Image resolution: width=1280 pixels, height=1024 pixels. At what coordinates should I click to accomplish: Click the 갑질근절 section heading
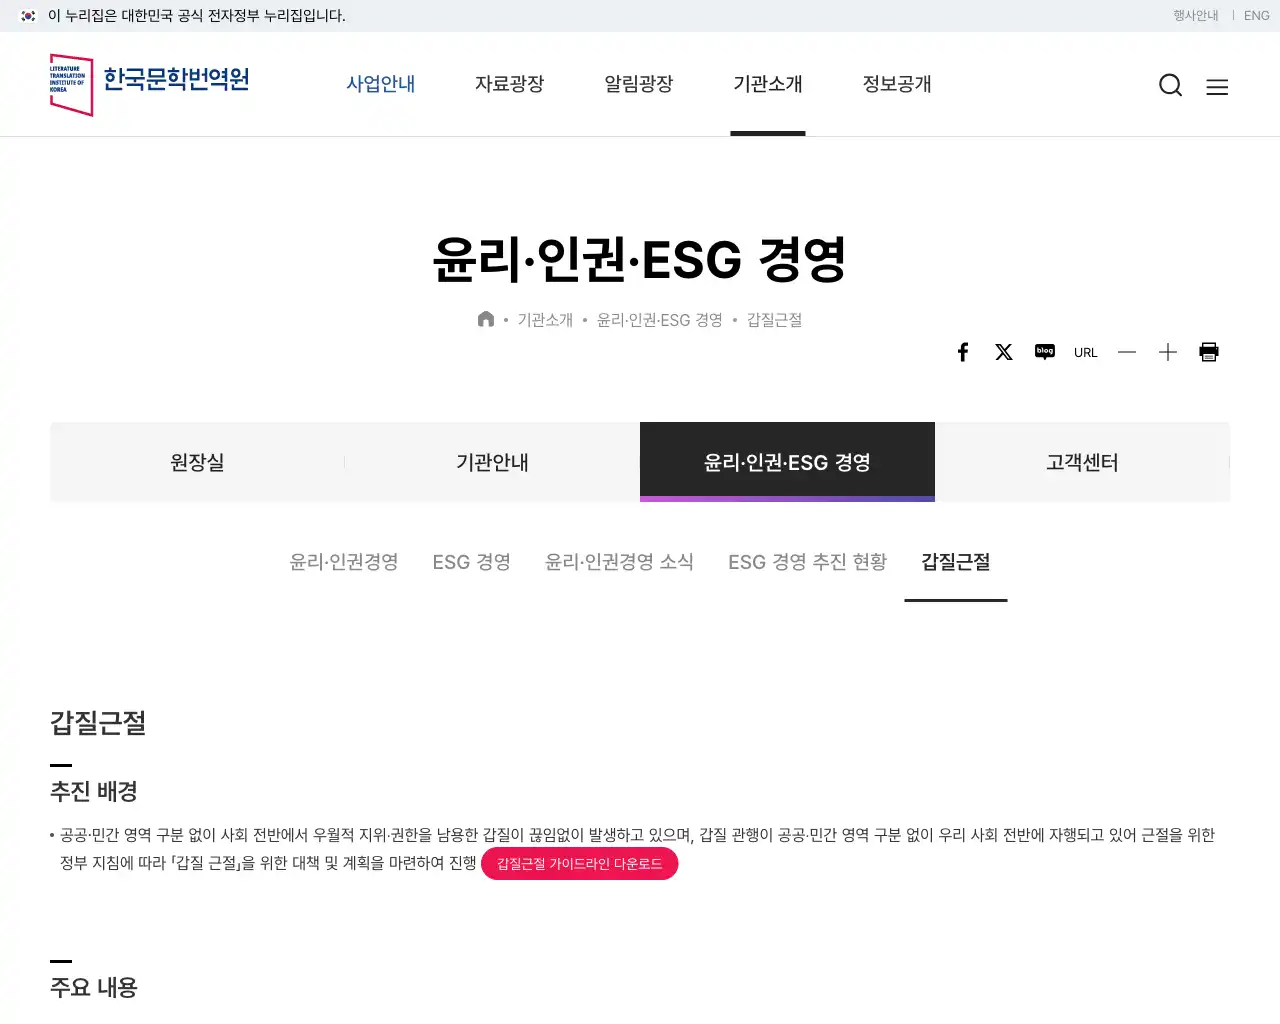coord(98,723)
